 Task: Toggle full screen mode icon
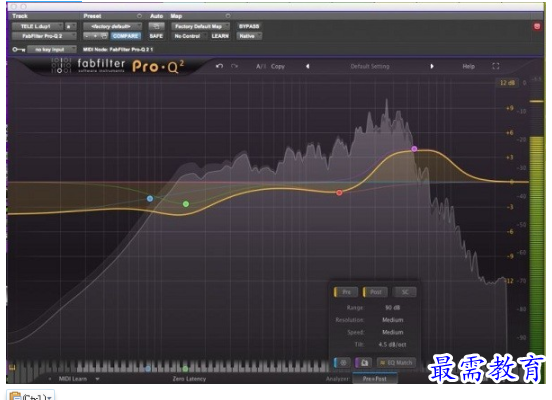(x=496, y=66)
